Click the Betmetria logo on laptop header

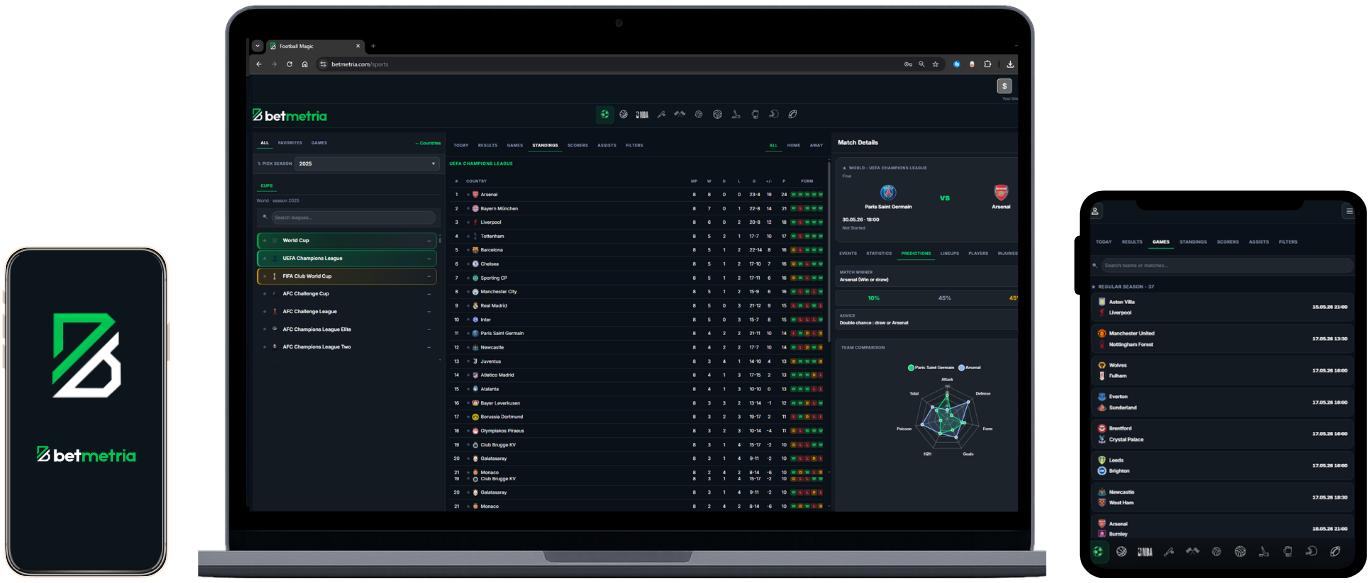[289, 115]
